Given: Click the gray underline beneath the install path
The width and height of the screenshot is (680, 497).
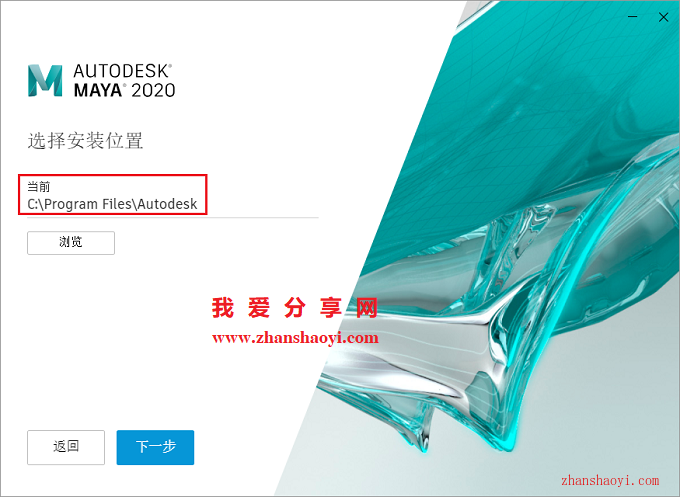Looking at the screenshot, I should coord(173,217).
